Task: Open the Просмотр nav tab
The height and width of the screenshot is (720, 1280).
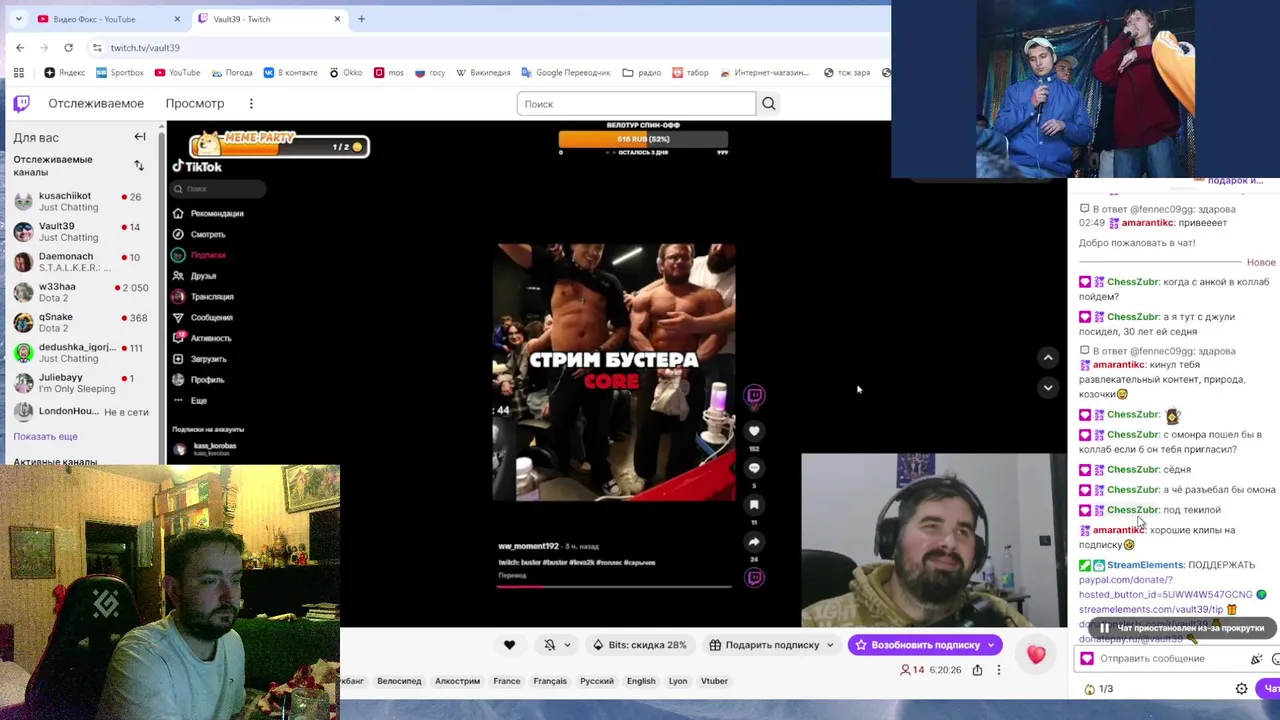Action: [x=195, y=103]
